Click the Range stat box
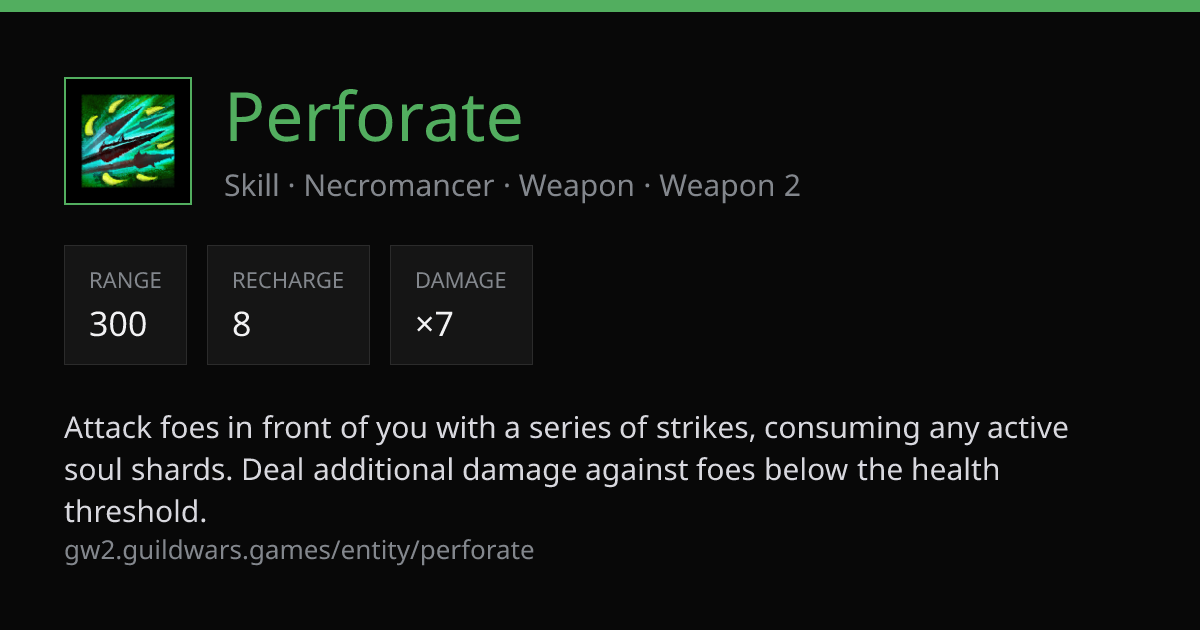1200x630 pixels. click(125, 305)
